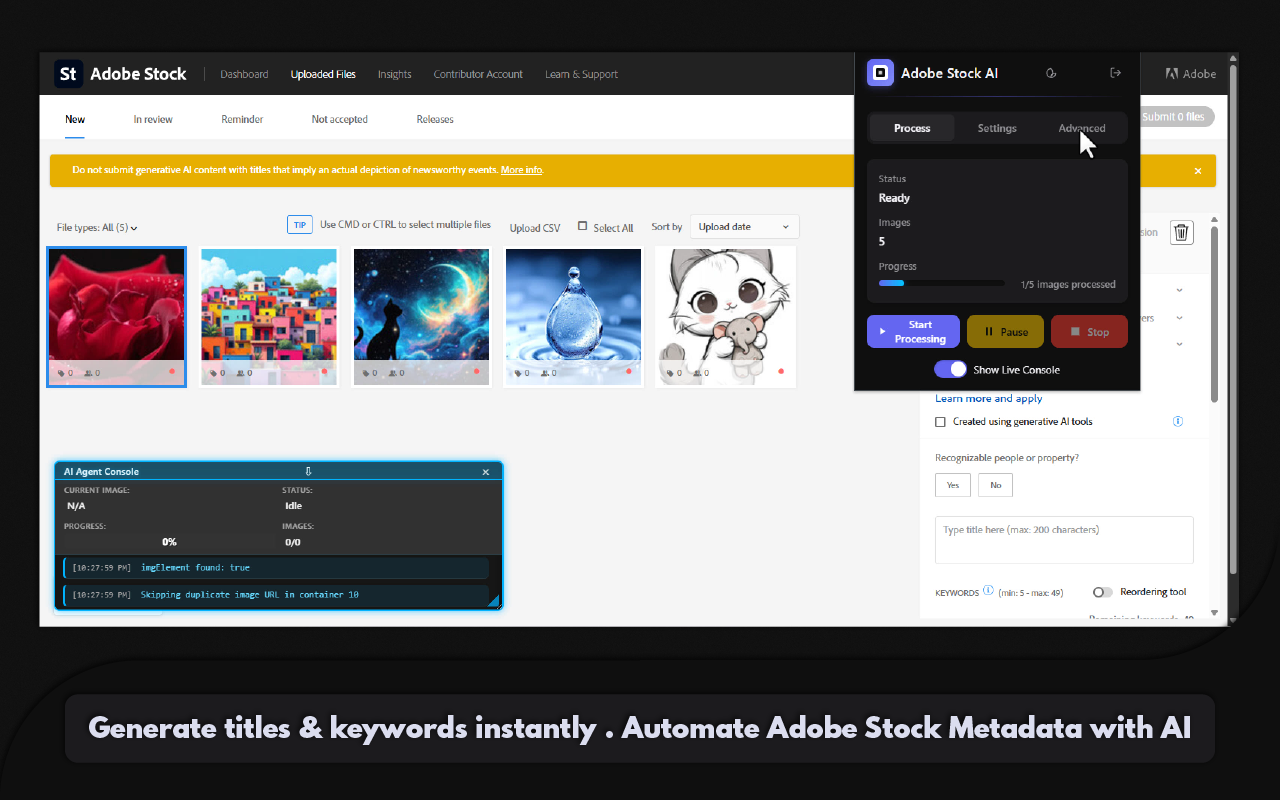
Task: Open the More info link in banner
Action: click(522, 170)
